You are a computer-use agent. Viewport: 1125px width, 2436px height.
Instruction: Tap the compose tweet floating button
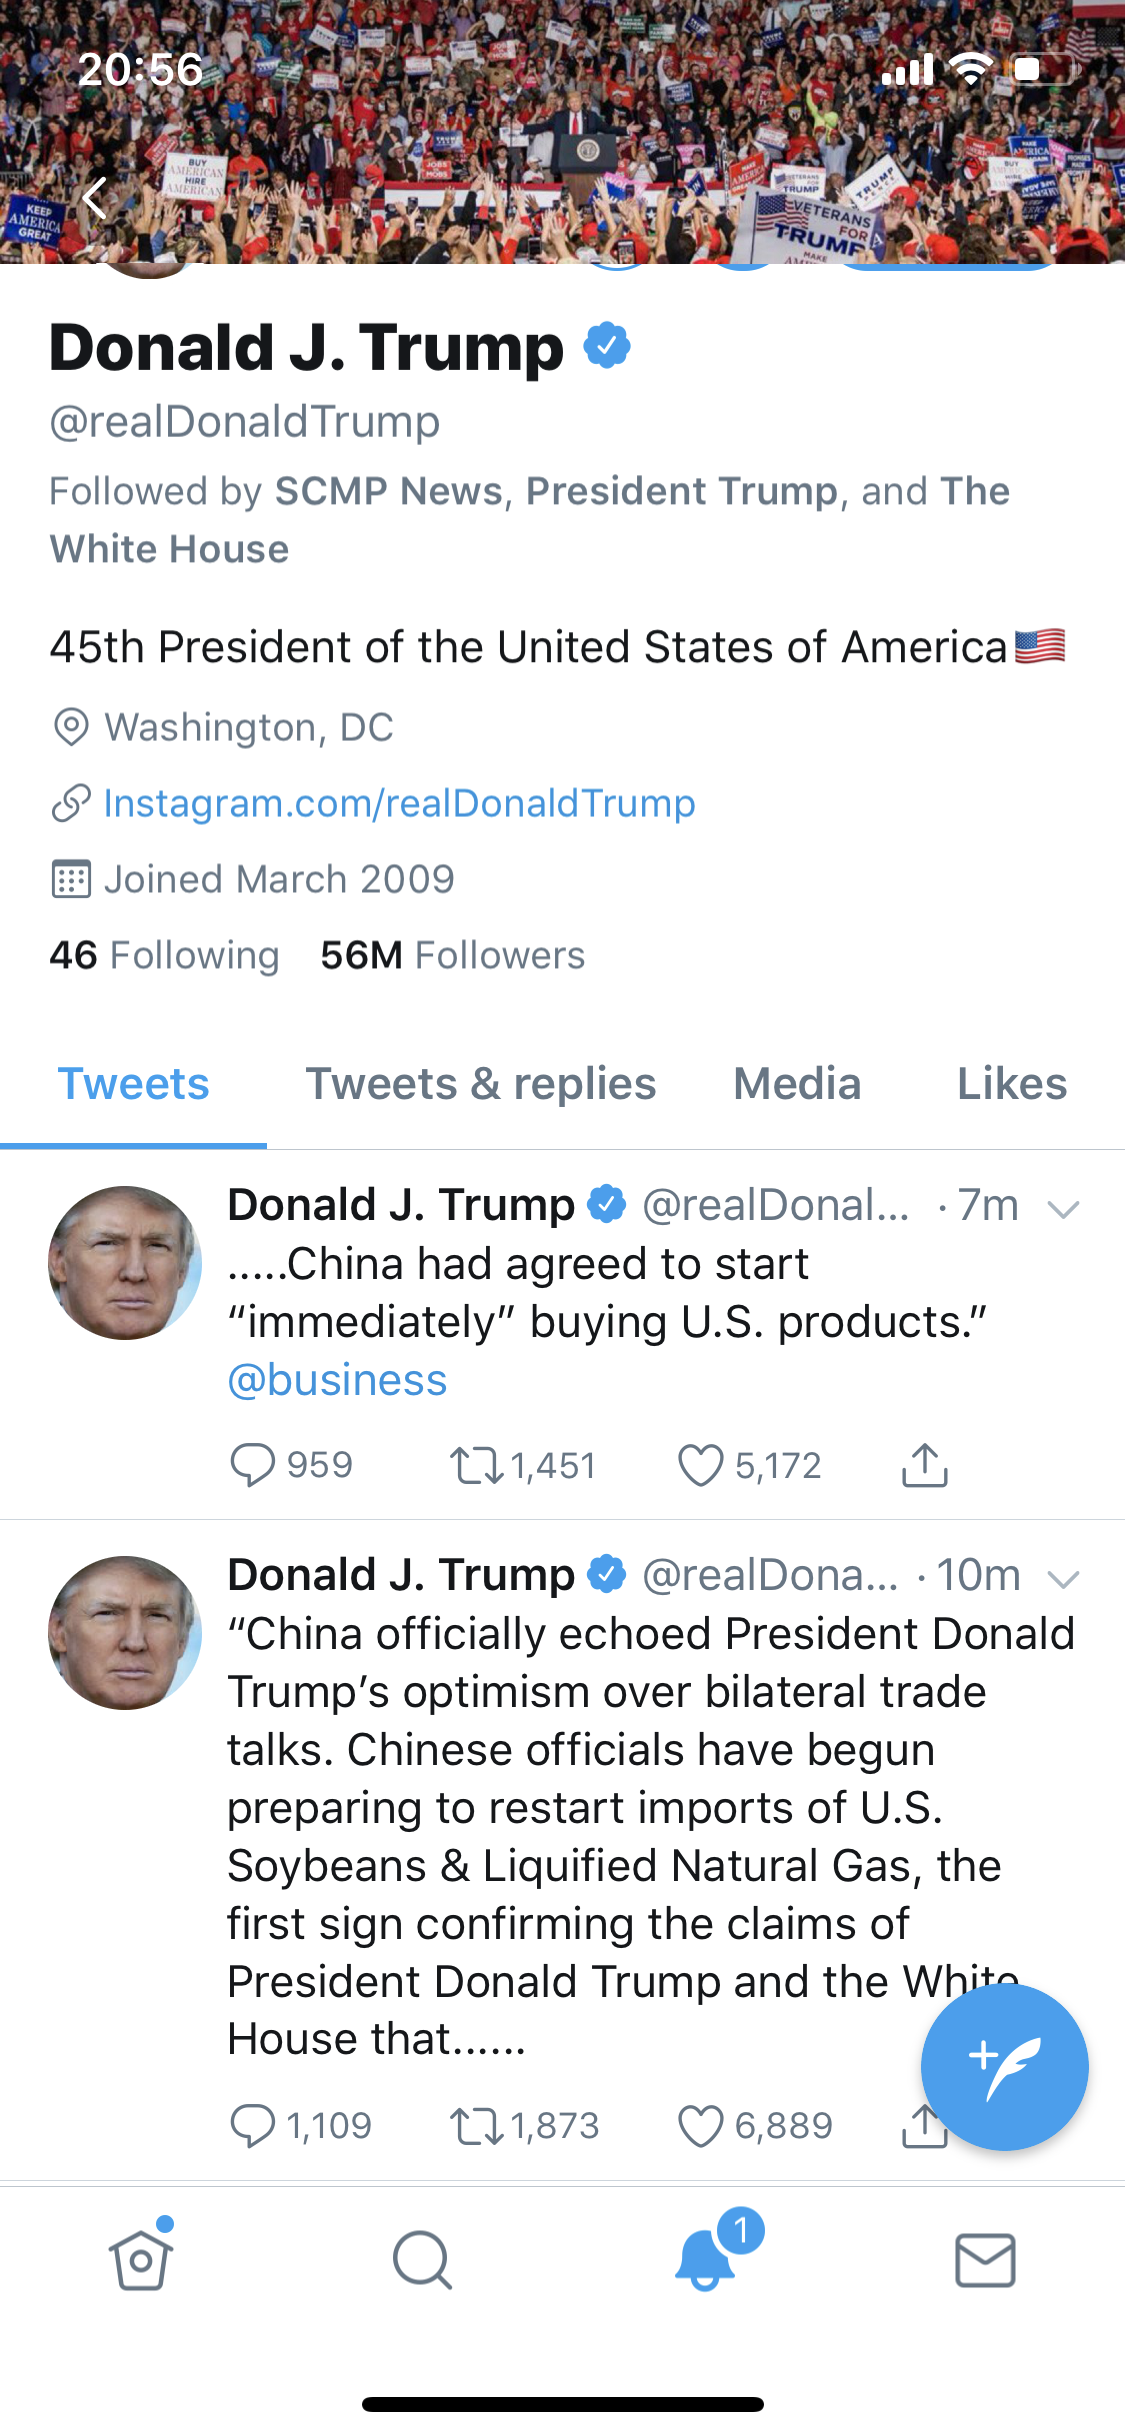pos(1004,2067)
